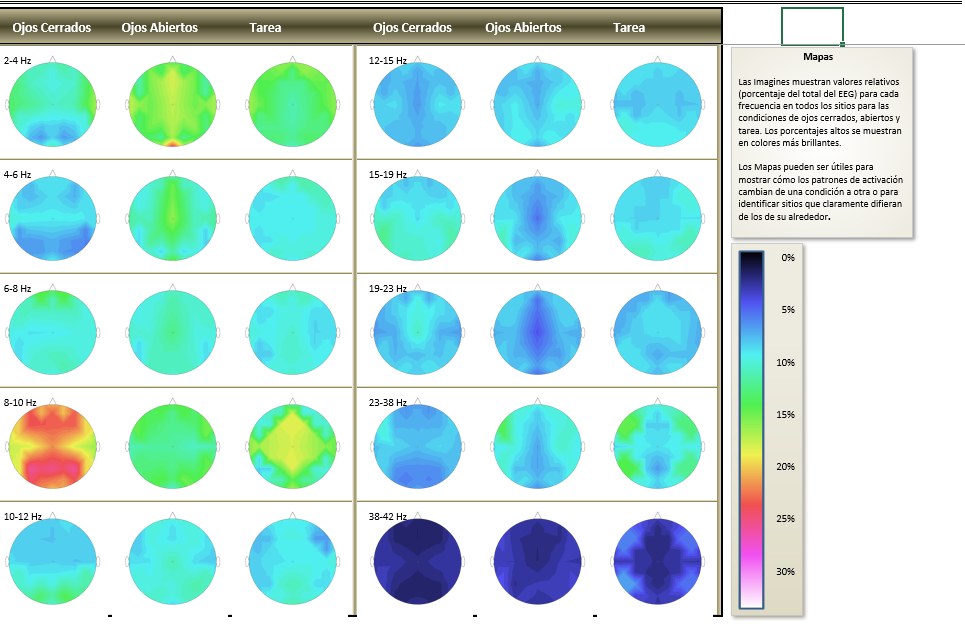Click the 12-15 Hz Ojos Cerrados map
The image size is (965, 629).
tap(417, 104)
